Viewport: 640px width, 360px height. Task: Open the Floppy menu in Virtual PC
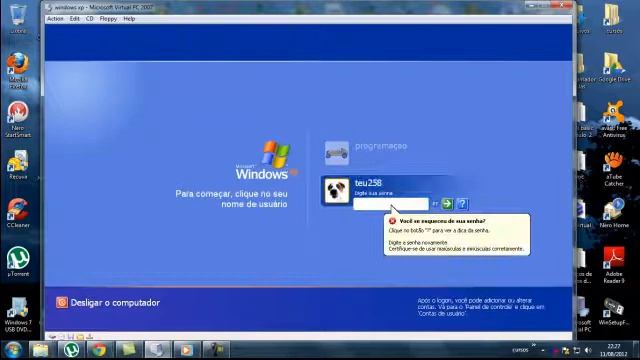(108, 19)
